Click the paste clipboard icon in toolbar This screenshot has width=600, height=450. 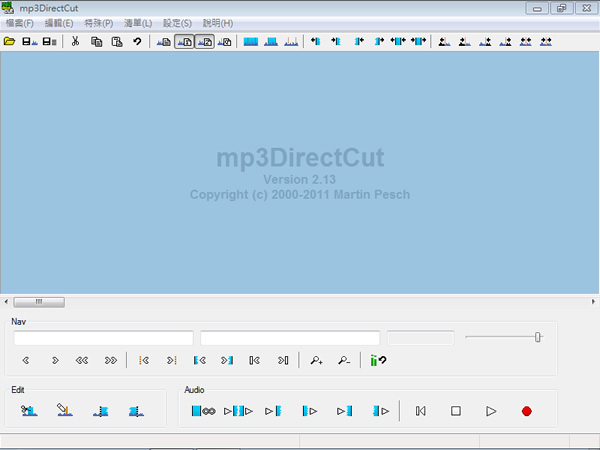tap(117, 42)
